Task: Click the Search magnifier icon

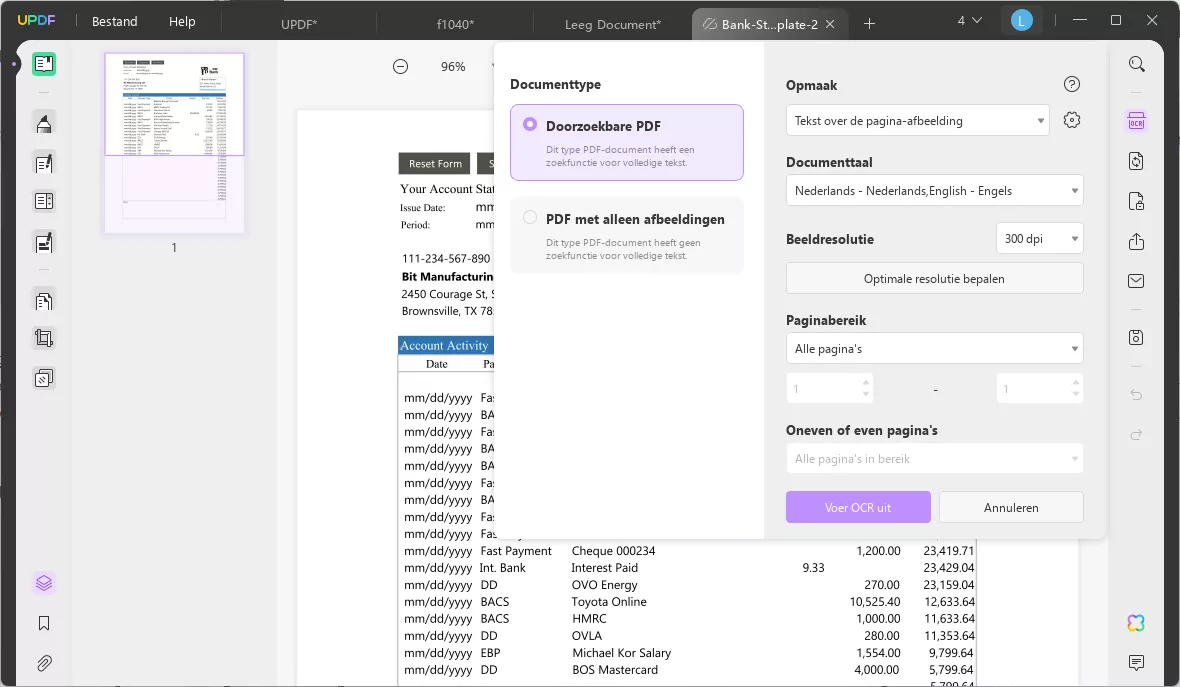Action: click(x=1136, y=64)
